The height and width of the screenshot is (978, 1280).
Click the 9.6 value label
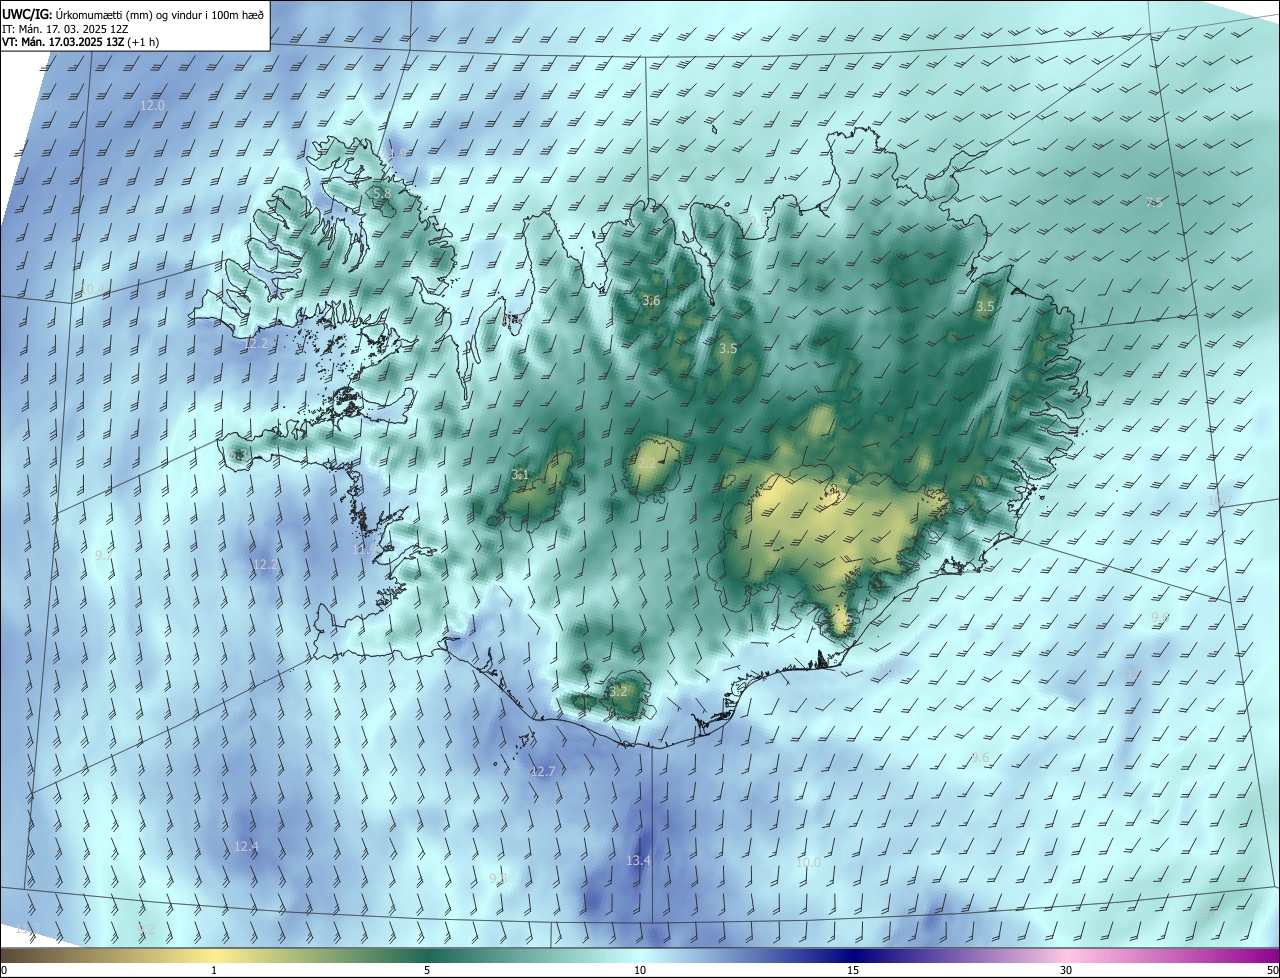[980, 758]
